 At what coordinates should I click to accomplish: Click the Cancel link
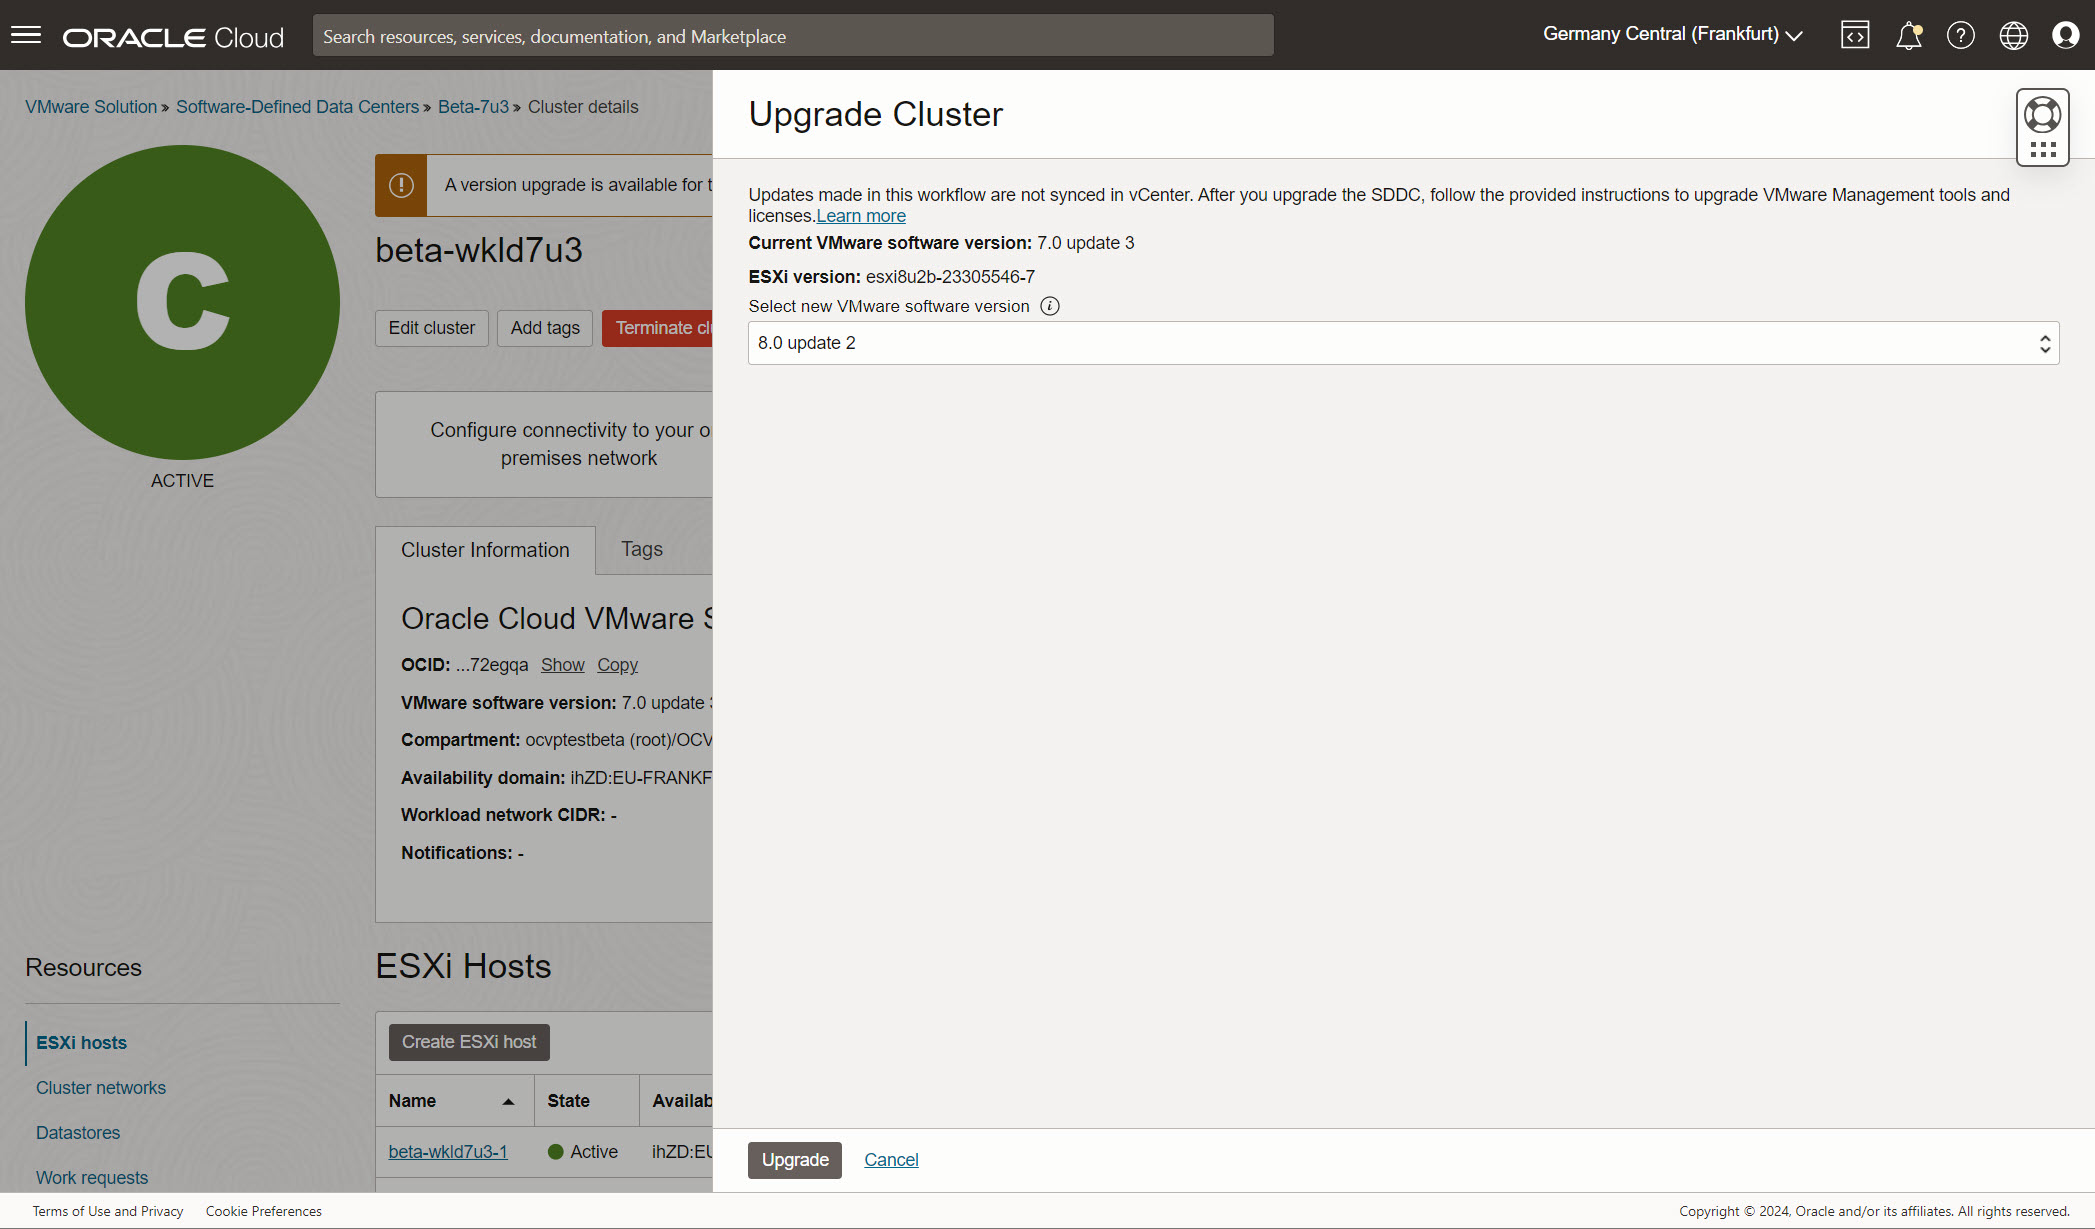pyautogui.click(x=891, y=1160)
